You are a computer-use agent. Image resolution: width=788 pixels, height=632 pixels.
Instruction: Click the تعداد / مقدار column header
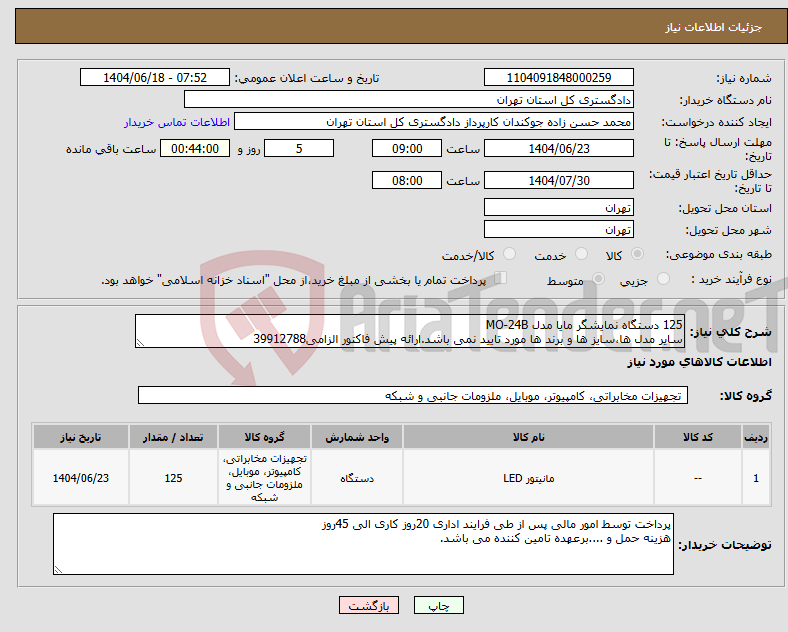tap(173, 437)
